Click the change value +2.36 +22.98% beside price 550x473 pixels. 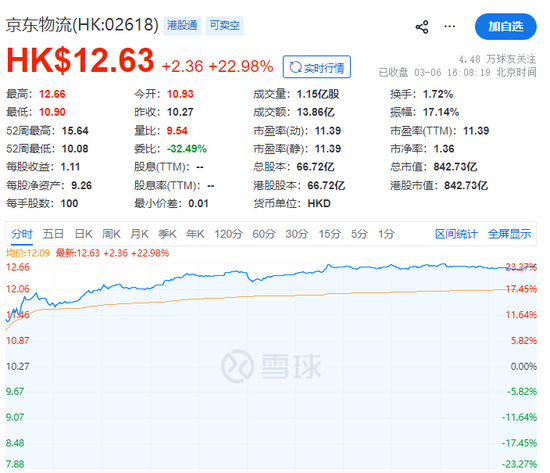coord(217,66)
